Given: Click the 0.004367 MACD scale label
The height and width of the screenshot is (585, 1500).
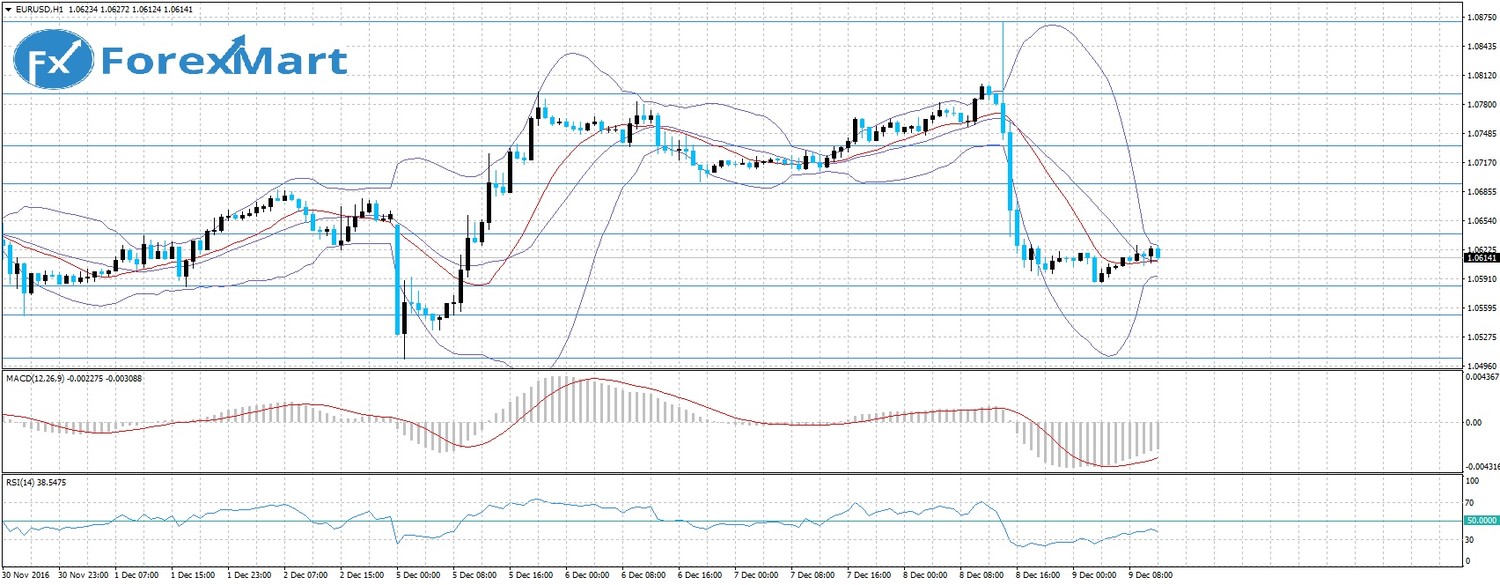Looking at the screenshot, I should click(x=1481, y=377).
